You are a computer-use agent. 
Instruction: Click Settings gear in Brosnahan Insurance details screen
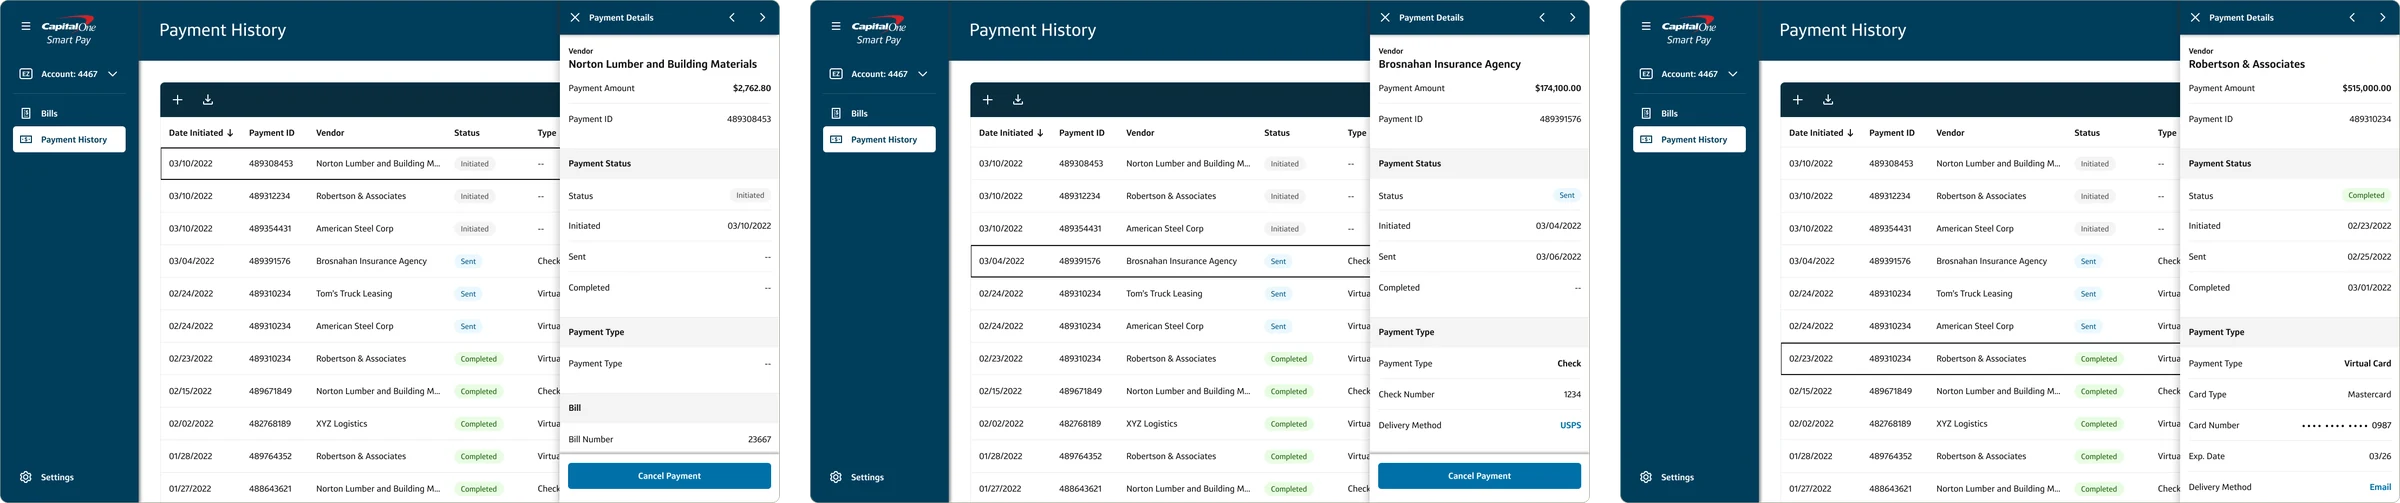[836, 477]
